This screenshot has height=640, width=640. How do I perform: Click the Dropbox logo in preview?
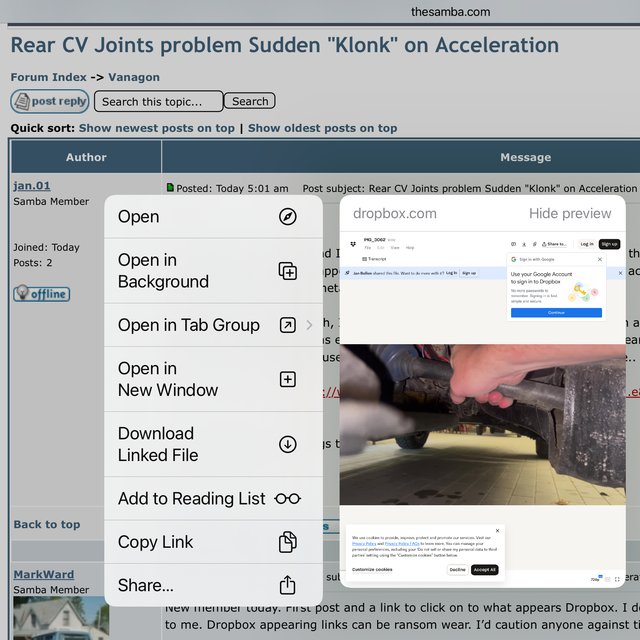tap(353, 244)
